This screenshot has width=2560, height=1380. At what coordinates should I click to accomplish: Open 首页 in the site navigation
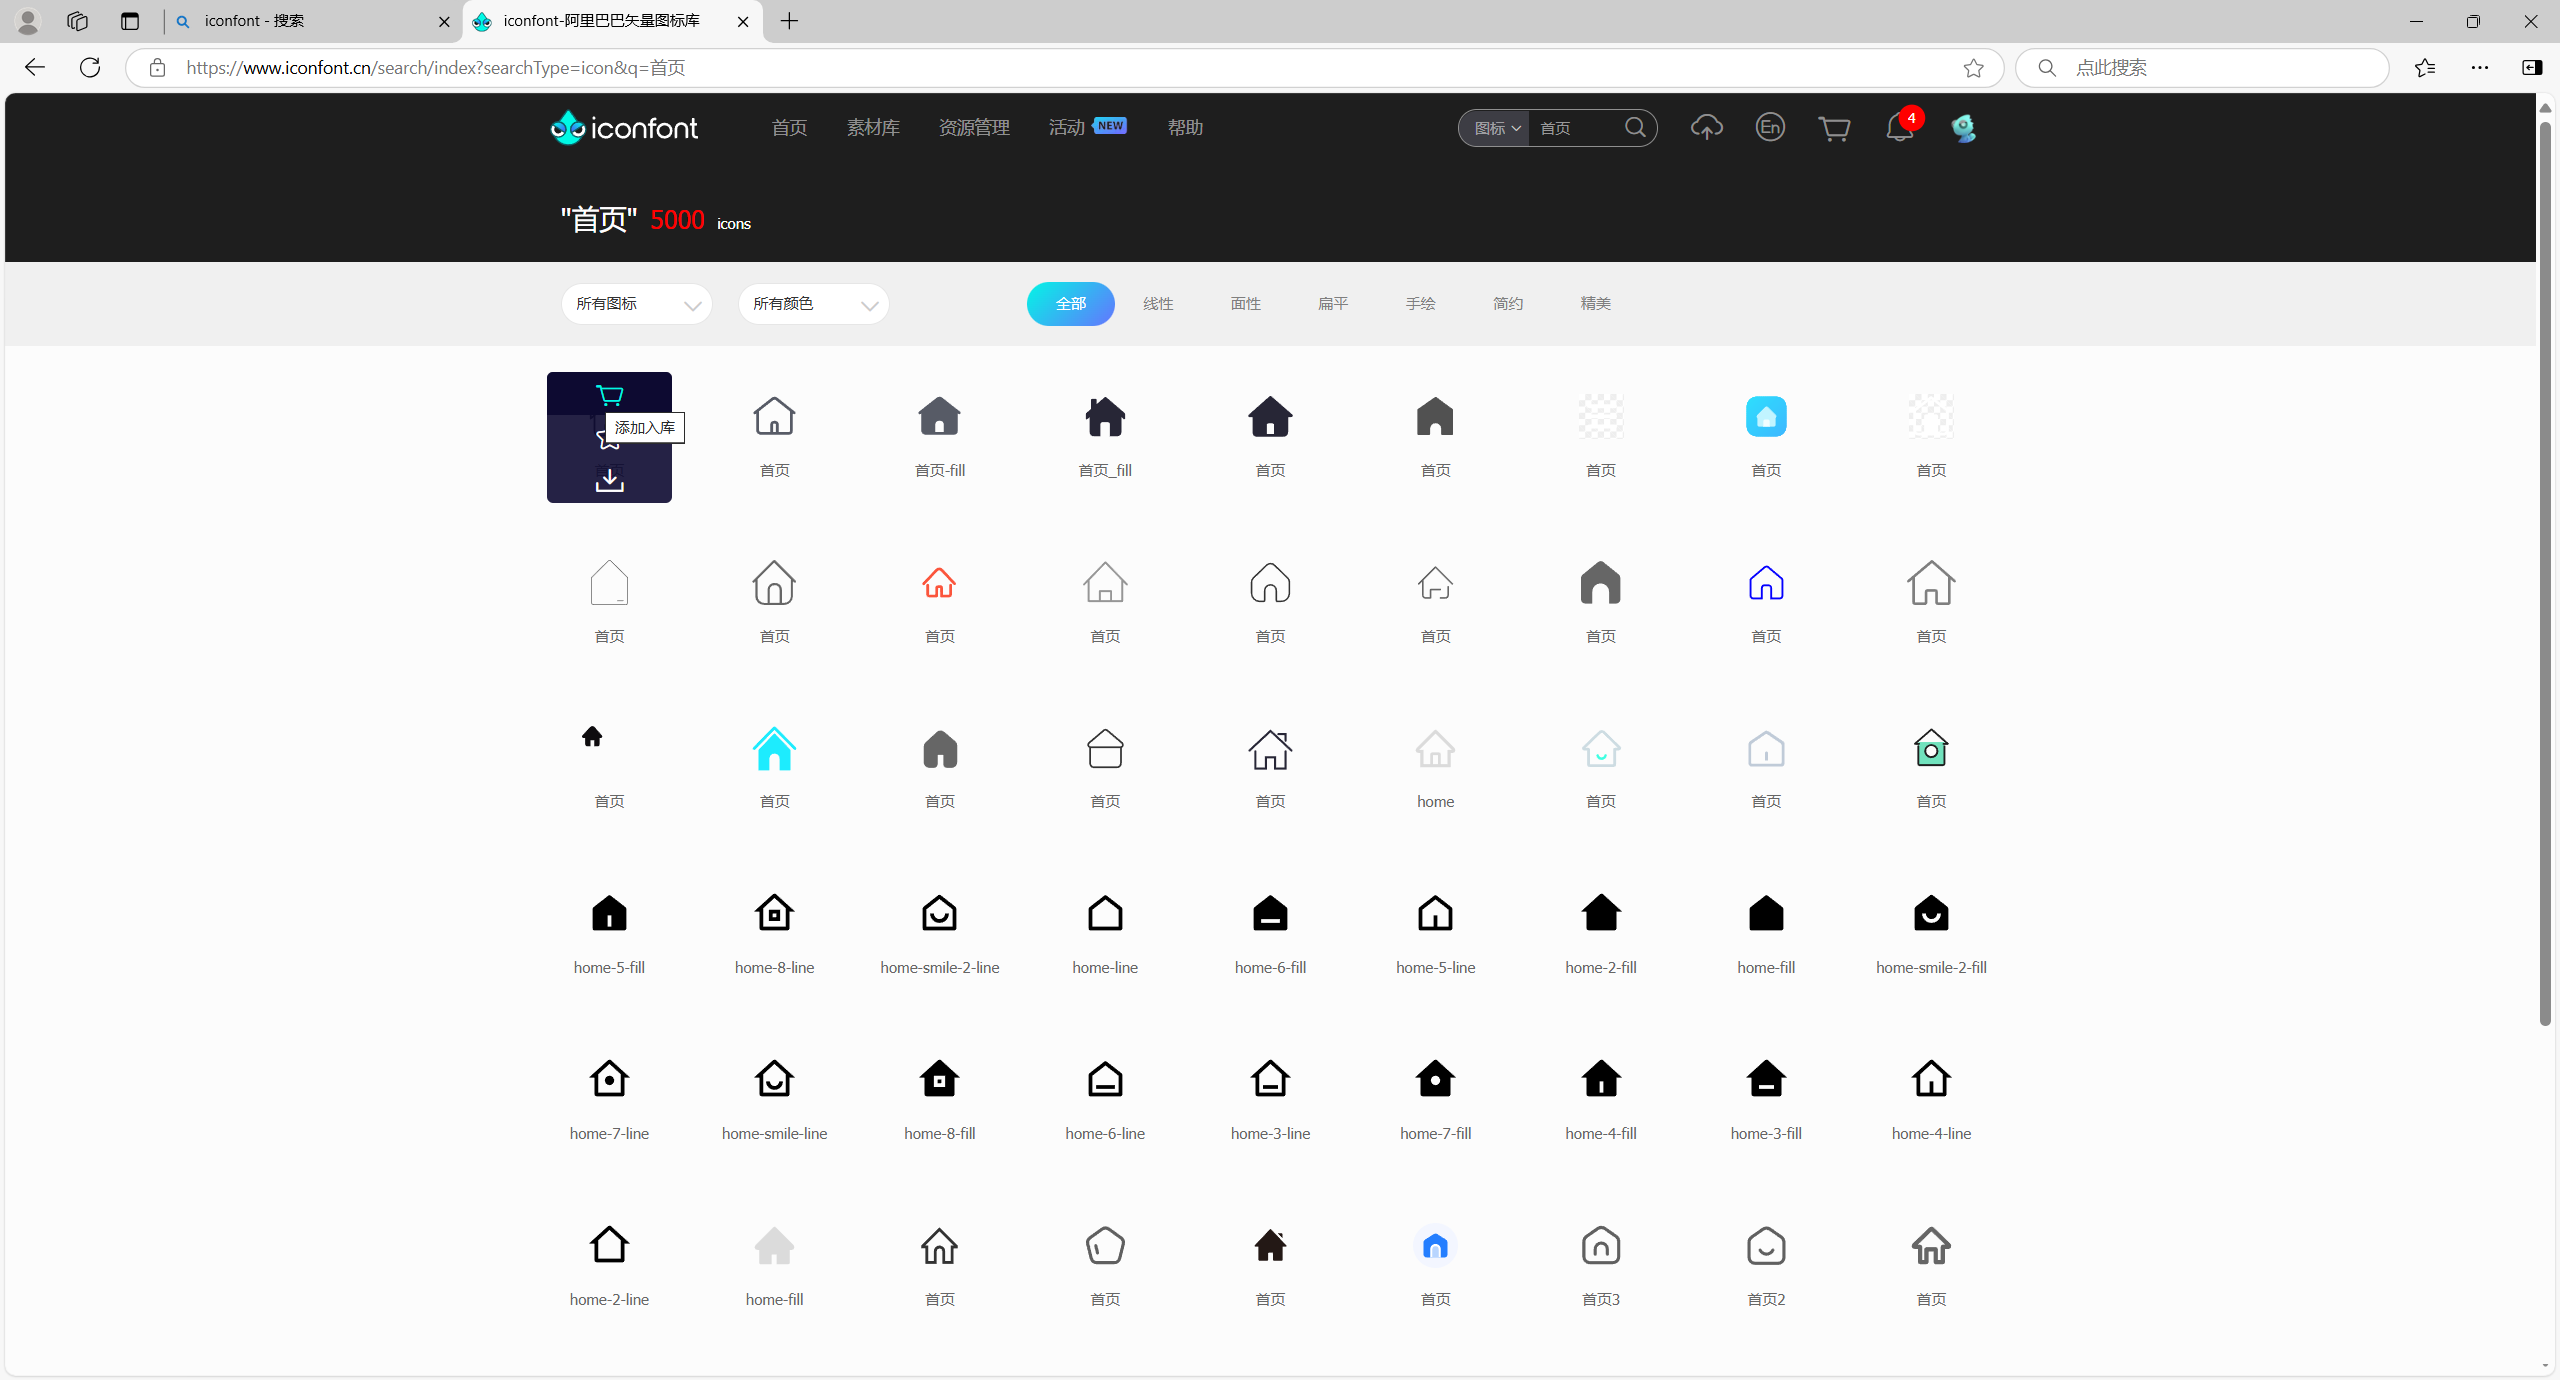click(789, 128)
